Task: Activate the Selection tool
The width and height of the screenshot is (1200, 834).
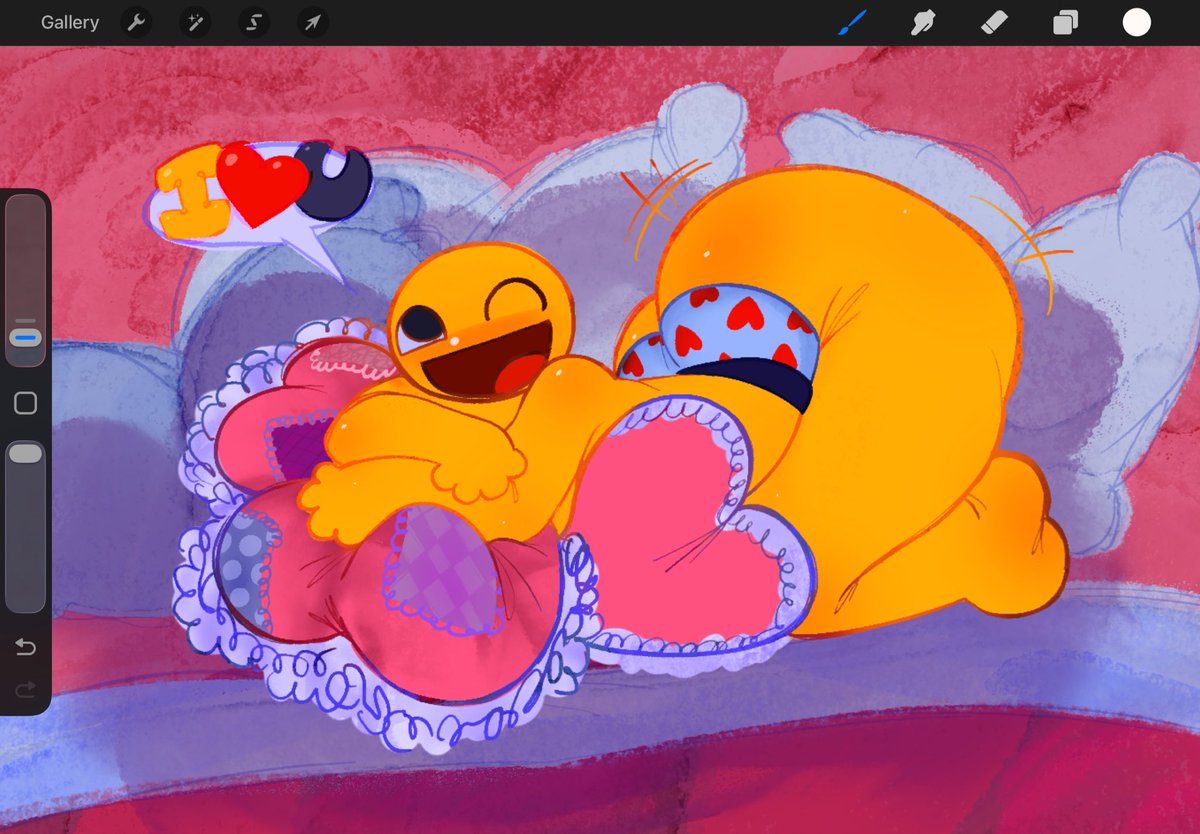Action: [x=254, y=22]
